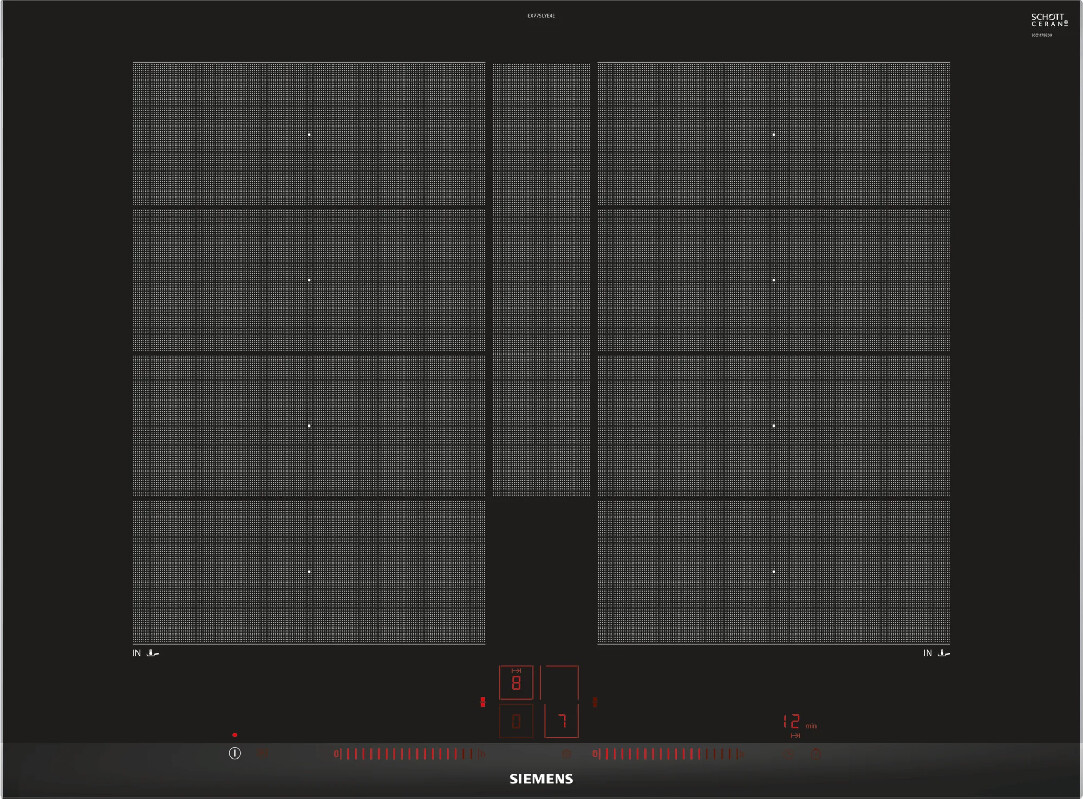1083x799 pixels.
Task: Select the cooking zone showing level 0
Action: [x=517, y=720]
